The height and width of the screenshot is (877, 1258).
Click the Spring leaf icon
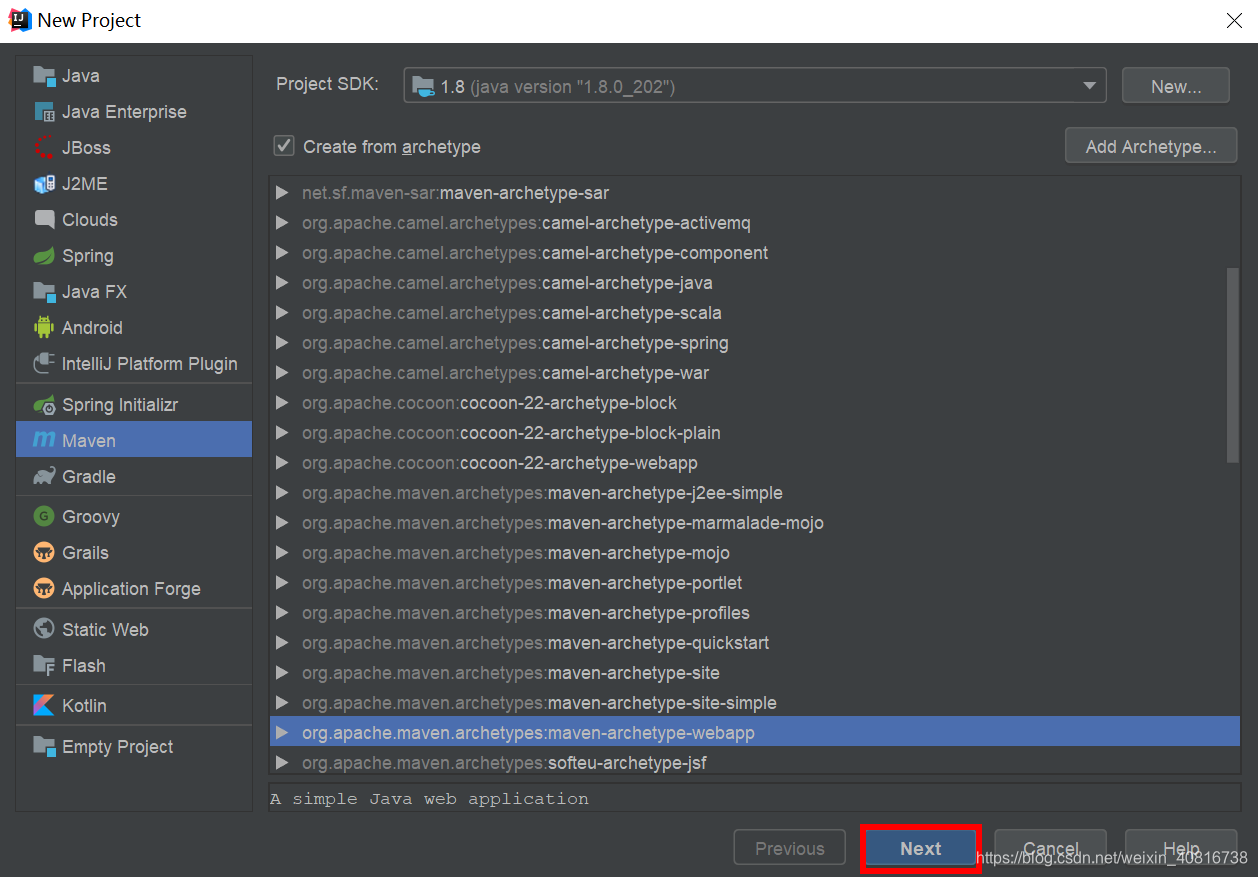coord(44,256)
